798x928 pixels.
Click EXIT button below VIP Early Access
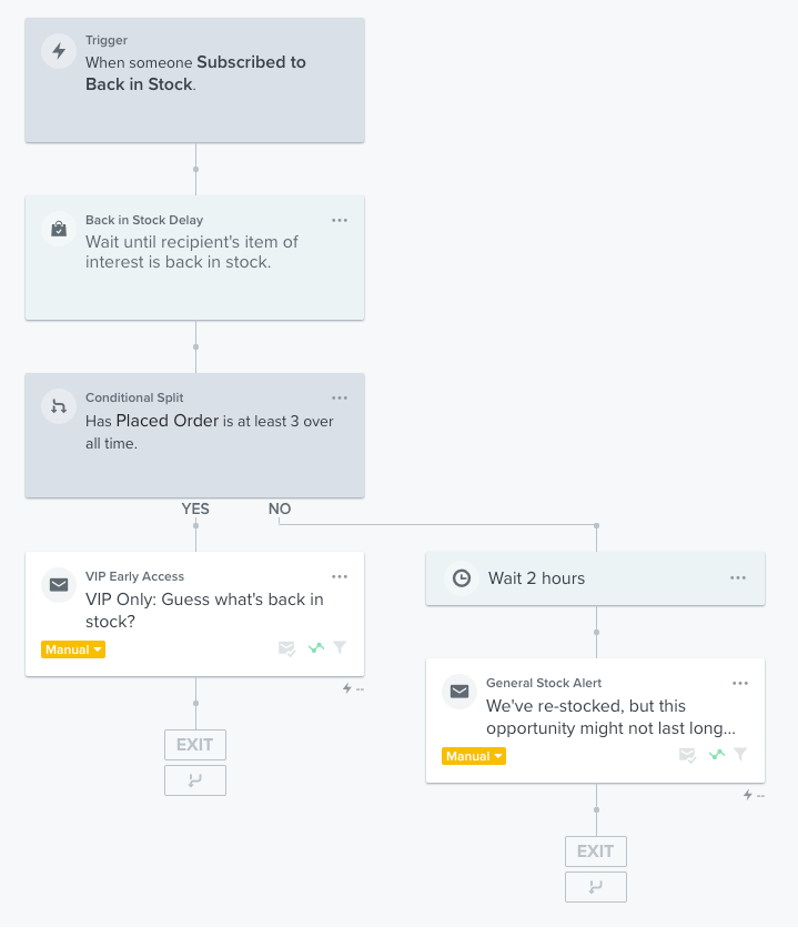point(195,745)
